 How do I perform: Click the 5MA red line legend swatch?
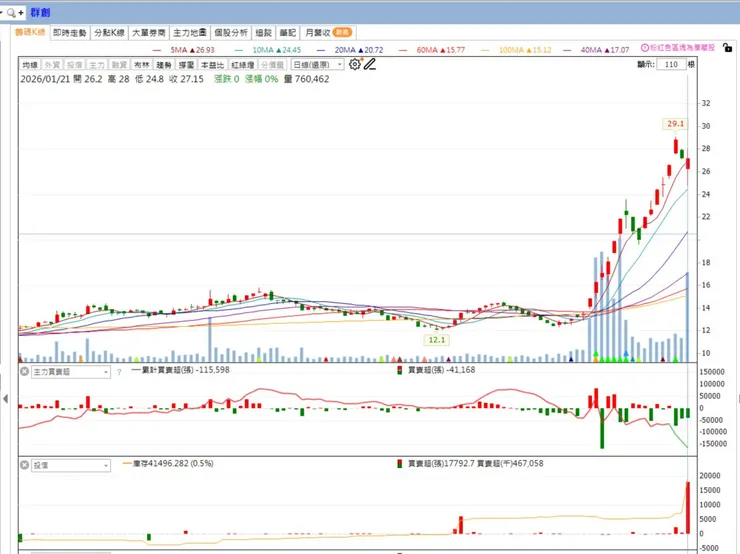[157, 50]
